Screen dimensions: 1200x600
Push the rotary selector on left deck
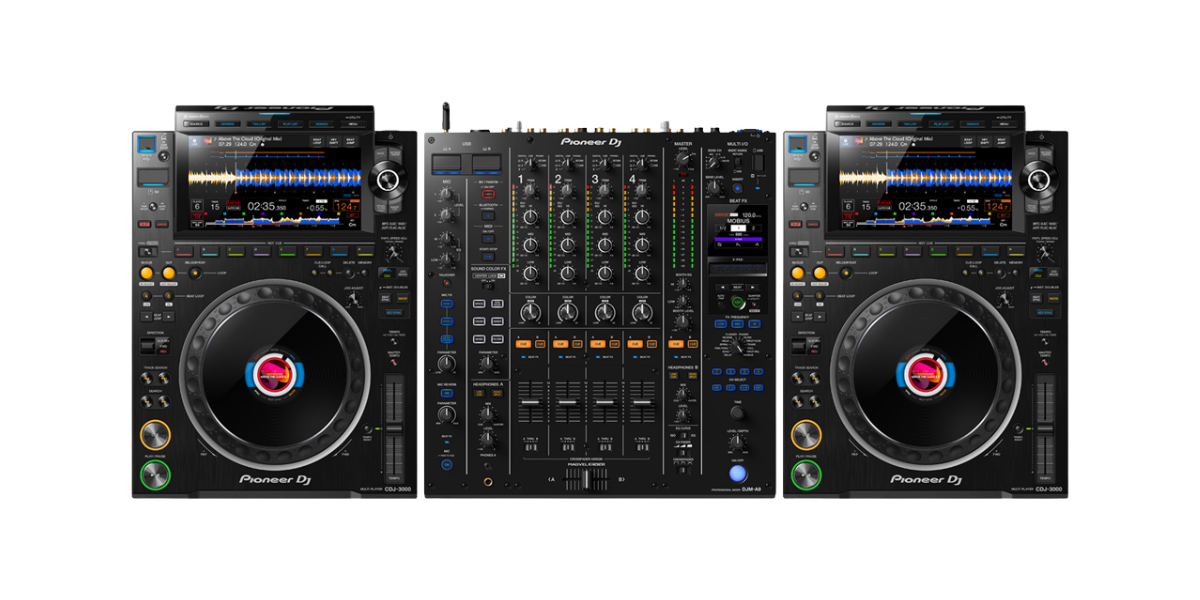(x=388, y=180)
